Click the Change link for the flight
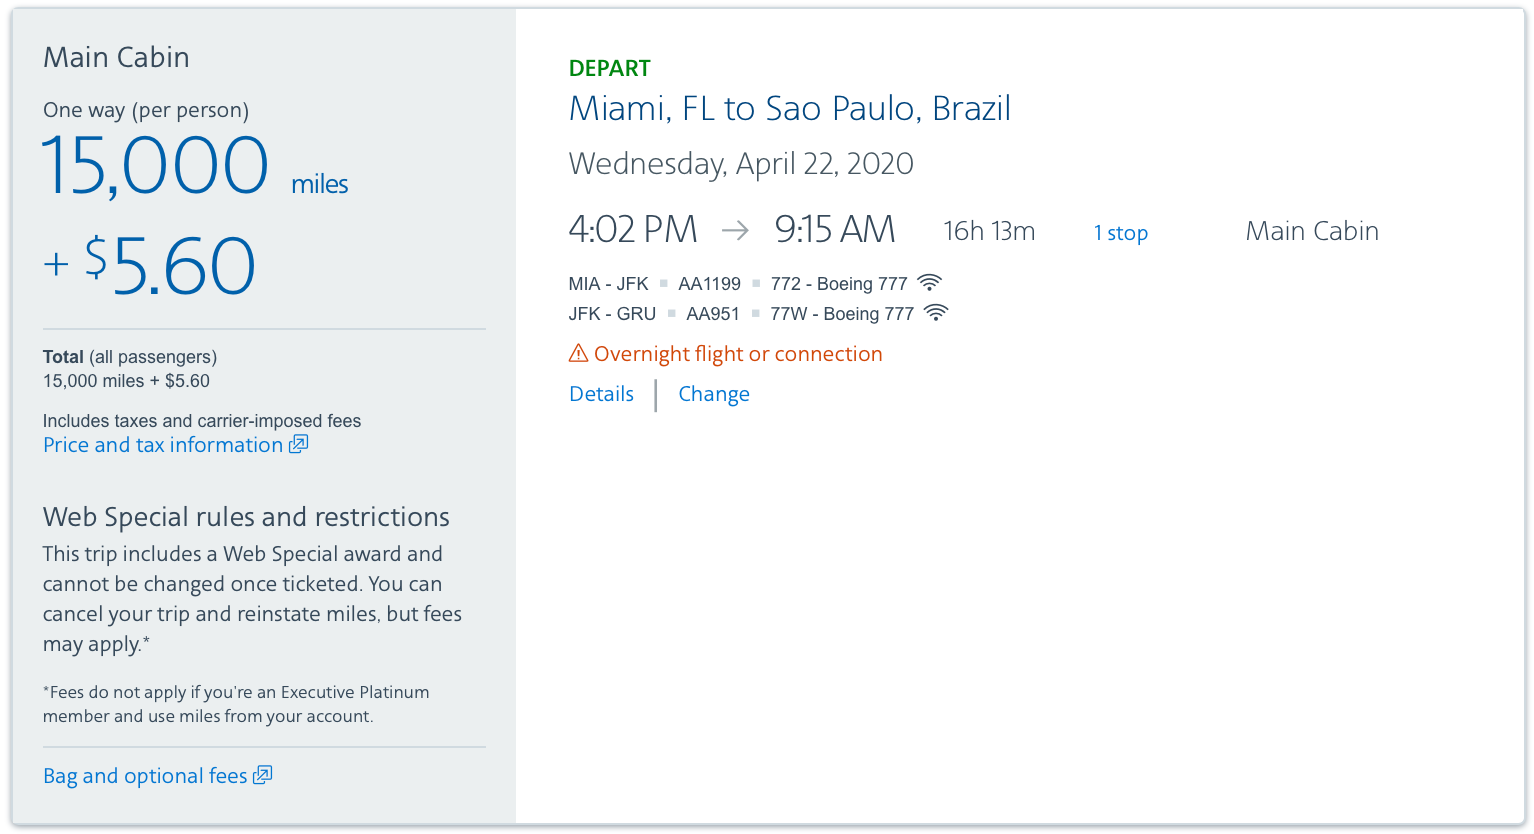The height and width of the screenshot is (834, 1534). click(x=714, y=394)
